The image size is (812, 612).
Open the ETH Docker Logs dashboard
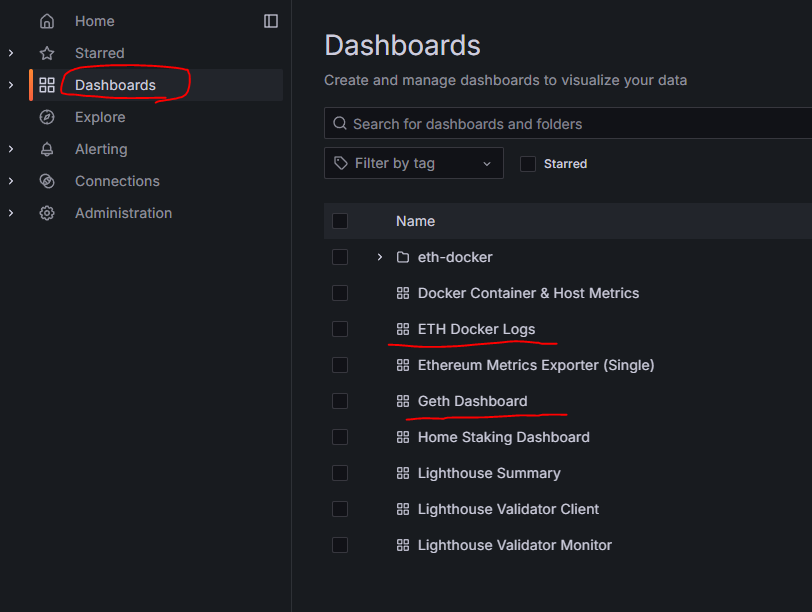pos(476,329)
